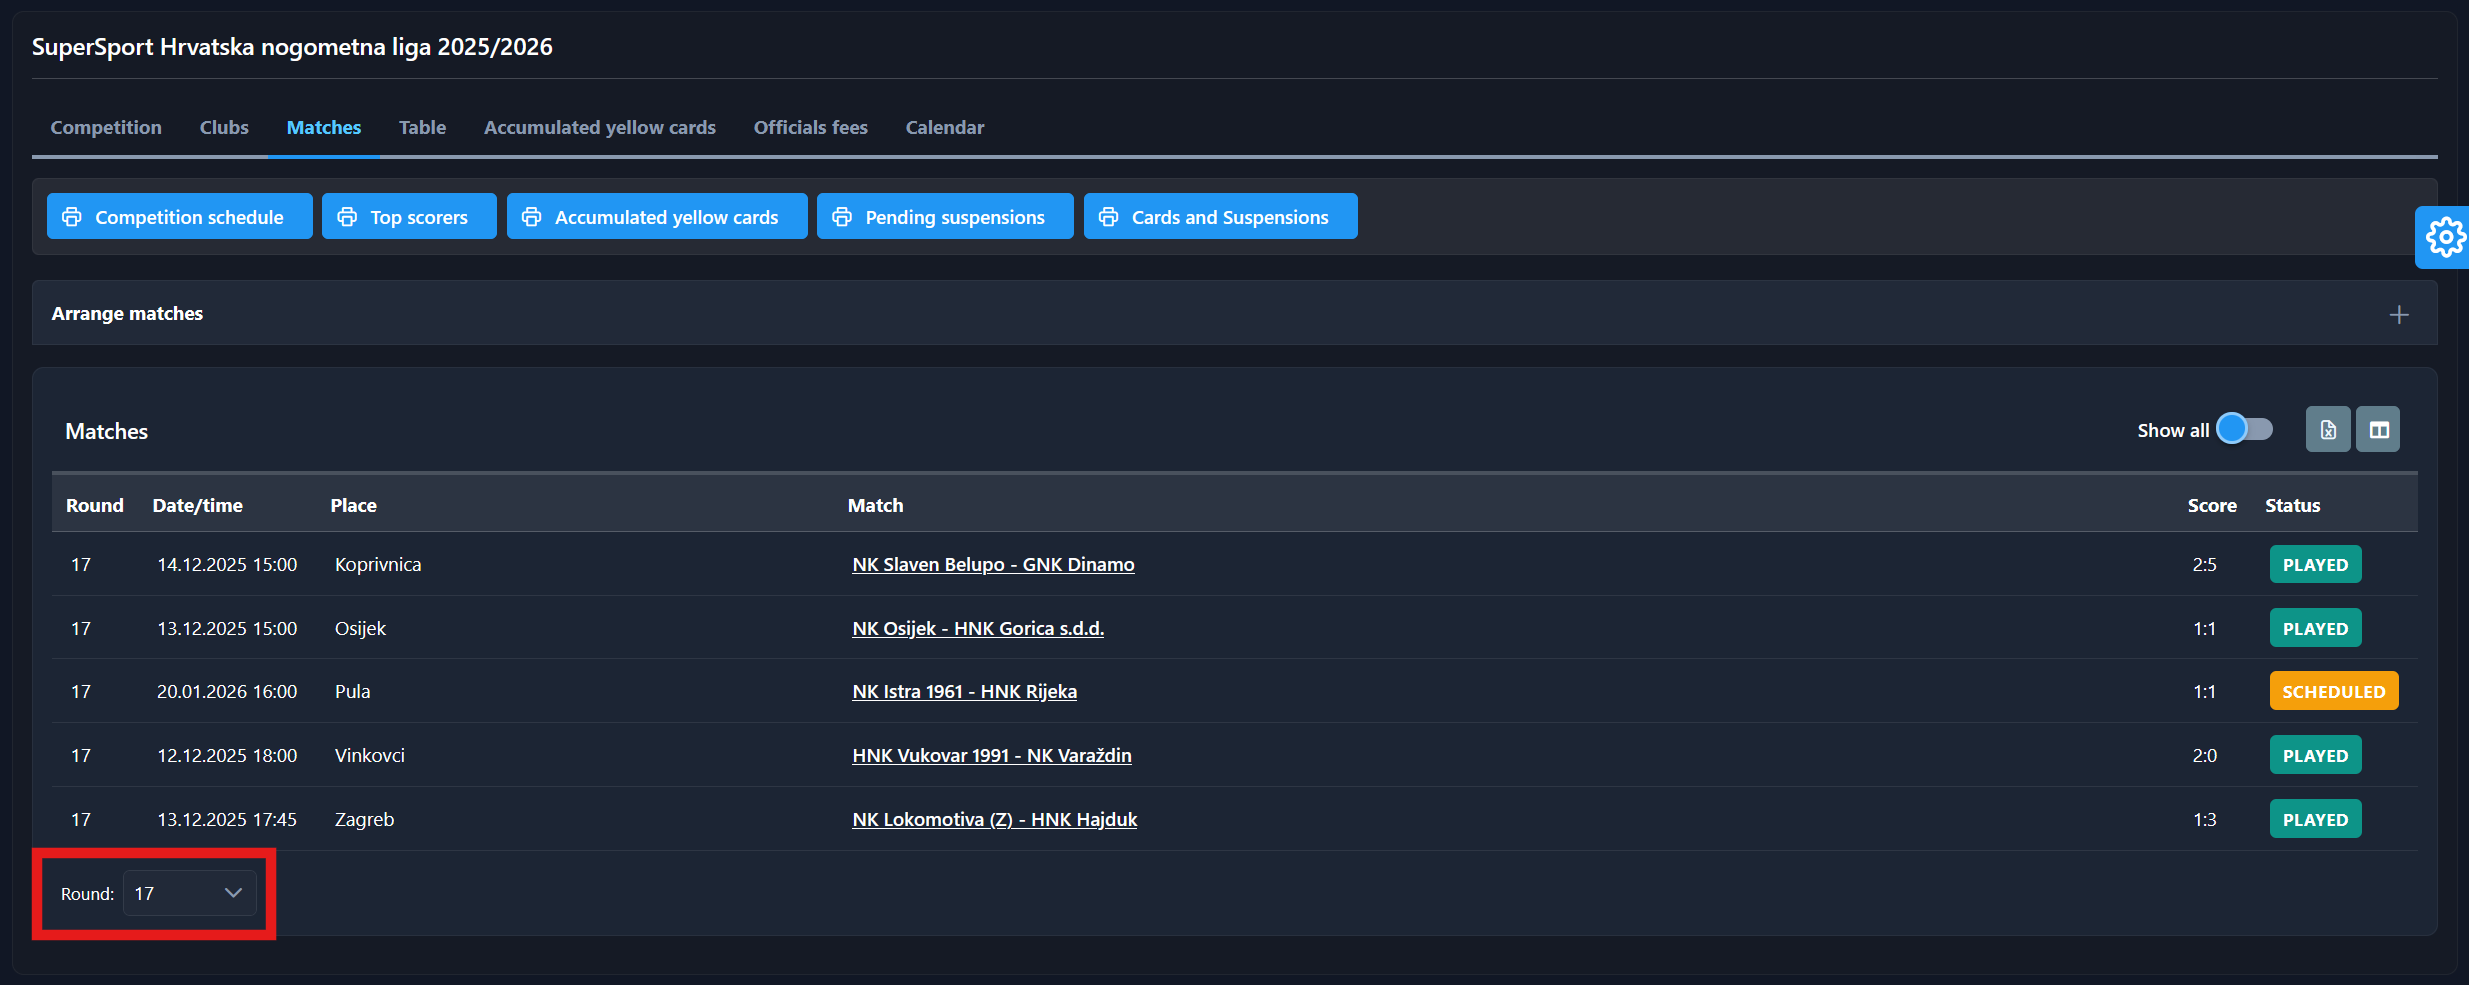The image size is (2469, 985).
Task: Open NK Slaven Belupo - GNK Dinamo match
Action: (993, 565)
